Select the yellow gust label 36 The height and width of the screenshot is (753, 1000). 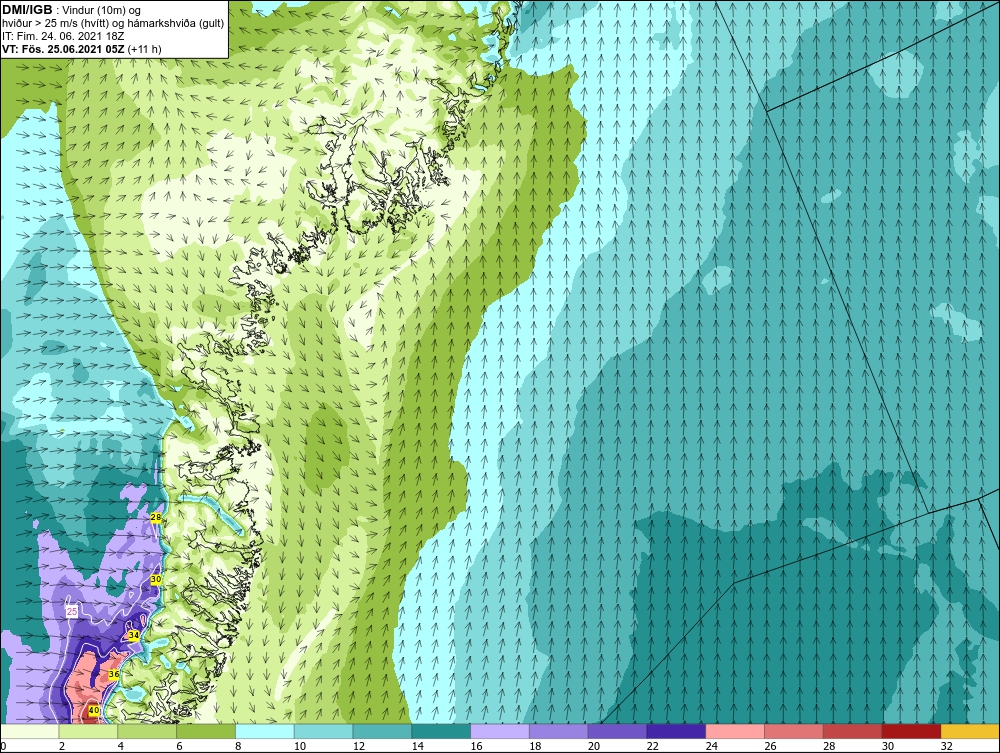114,674
